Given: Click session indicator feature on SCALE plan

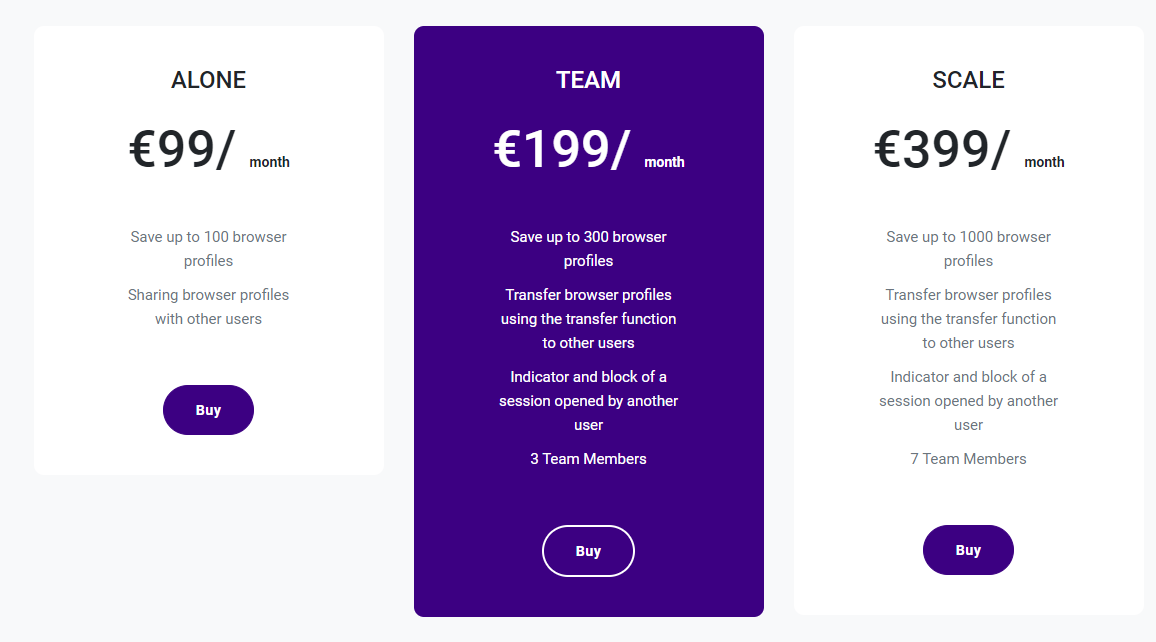Looking at the screenshot, I should [x=968, y=400].
